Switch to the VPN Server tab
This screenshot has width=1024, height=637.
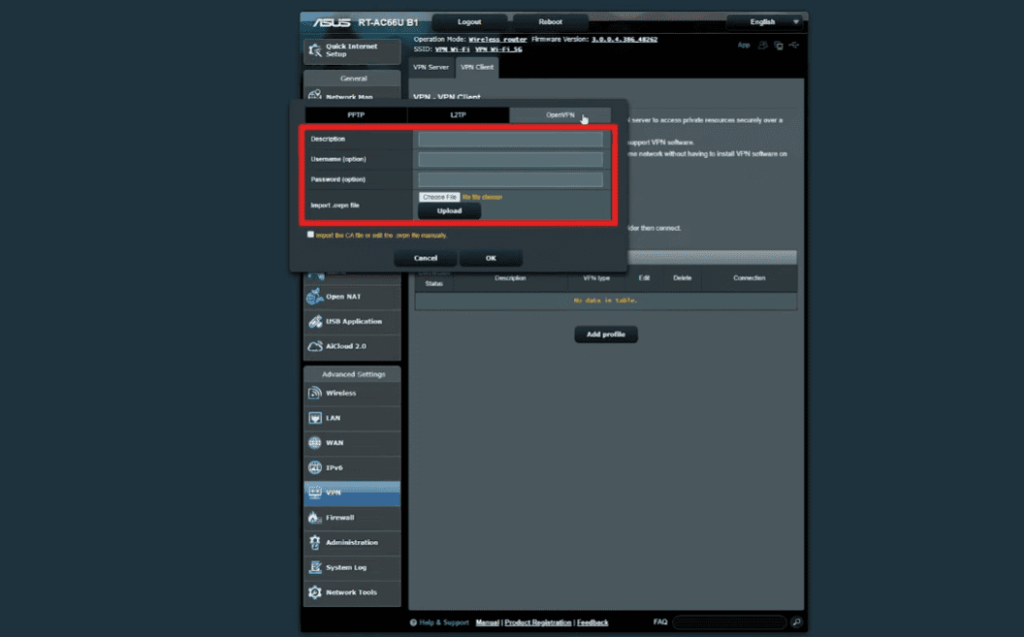tap(431, 67)
